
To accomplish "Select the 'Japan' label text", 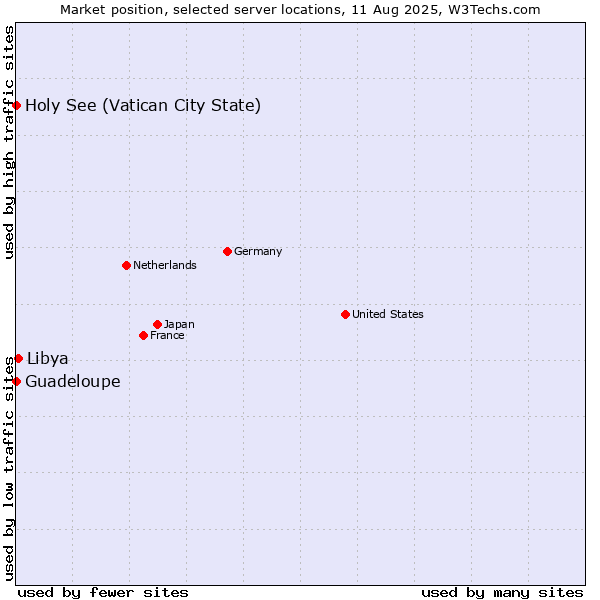I will click(179, 325).
